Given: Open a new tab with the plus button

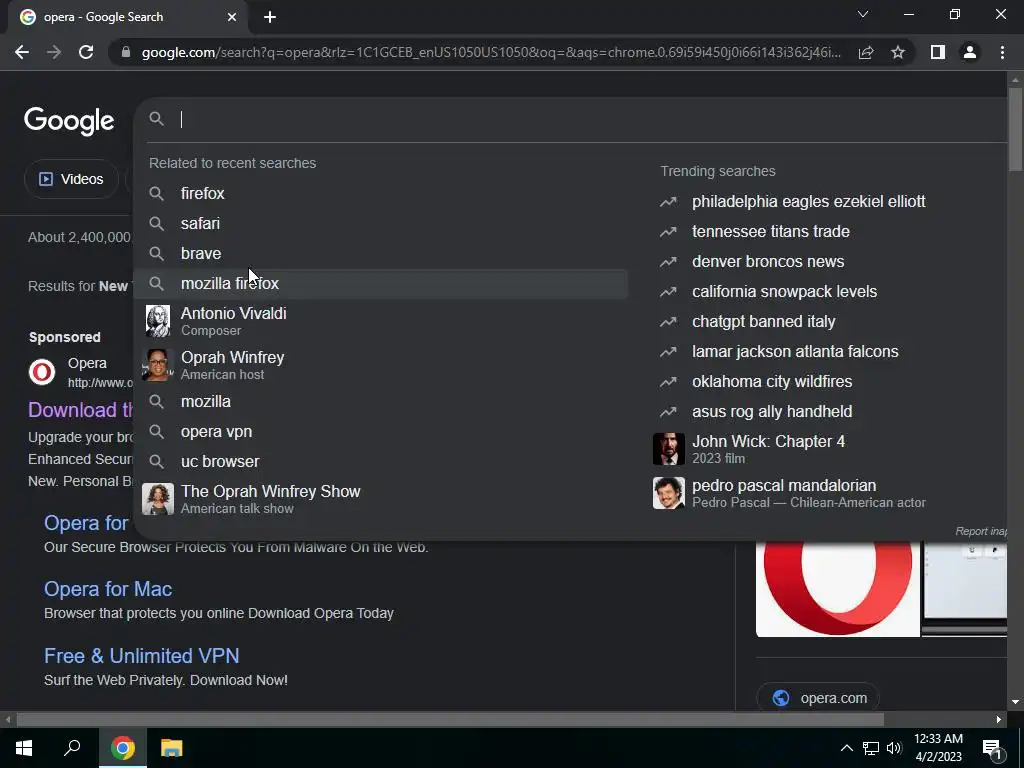Looking at the screenshot, I should 270,17.
